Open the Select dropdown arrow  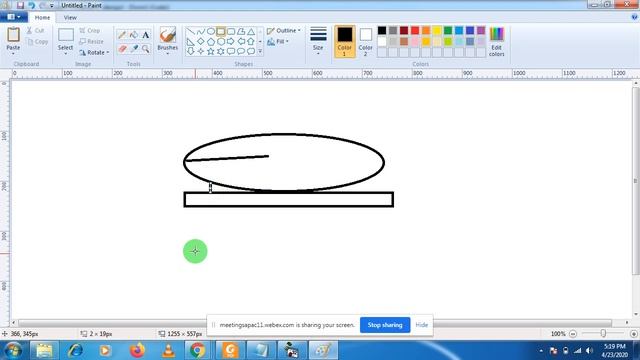pyautogui.click(x=65, y=54)
